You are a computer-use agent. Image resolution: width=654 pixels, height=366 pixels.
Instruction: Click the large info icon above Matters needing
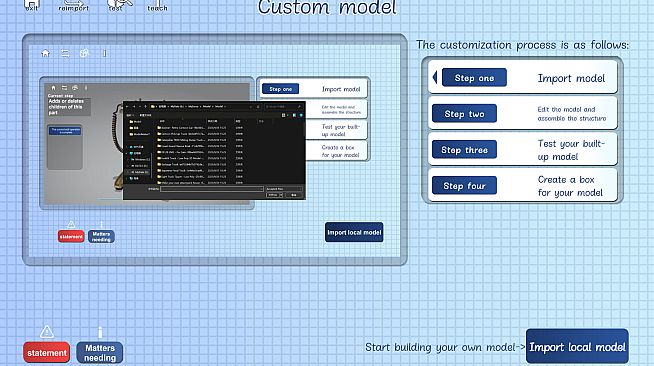[100, 332]
